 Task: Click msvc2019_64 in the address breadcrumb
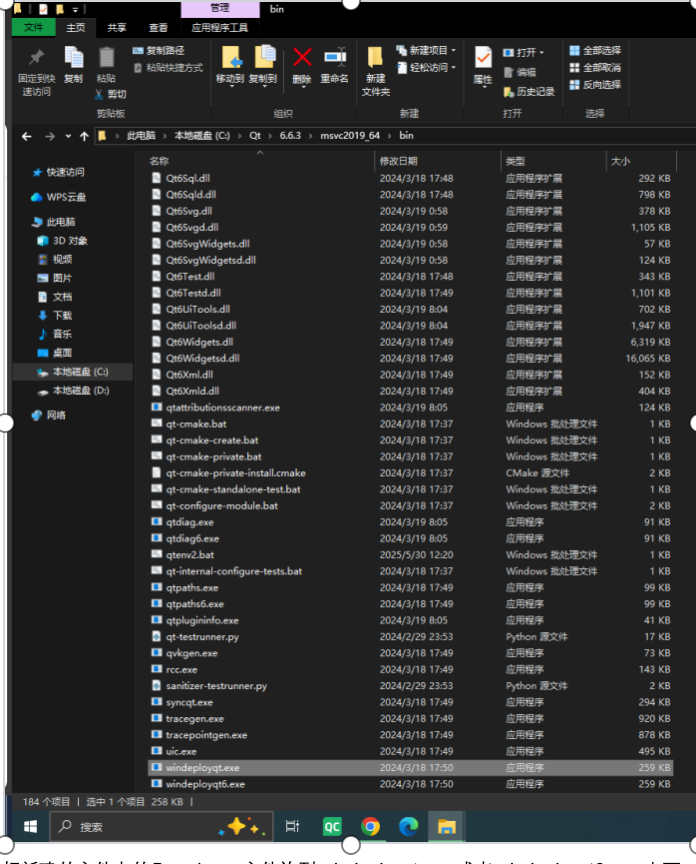coord(350,136)
